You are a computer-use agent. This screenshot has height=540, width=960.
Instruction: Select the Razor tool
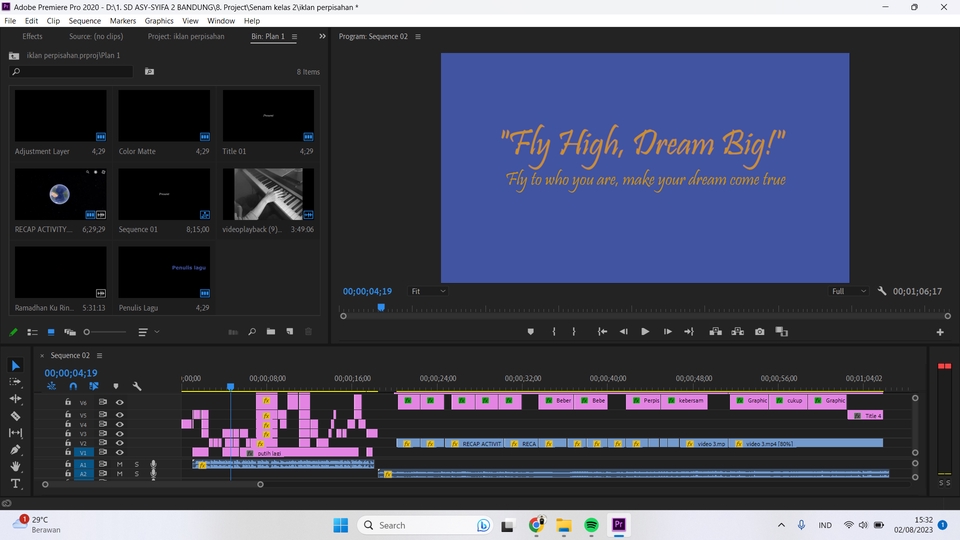pos(15,416)
